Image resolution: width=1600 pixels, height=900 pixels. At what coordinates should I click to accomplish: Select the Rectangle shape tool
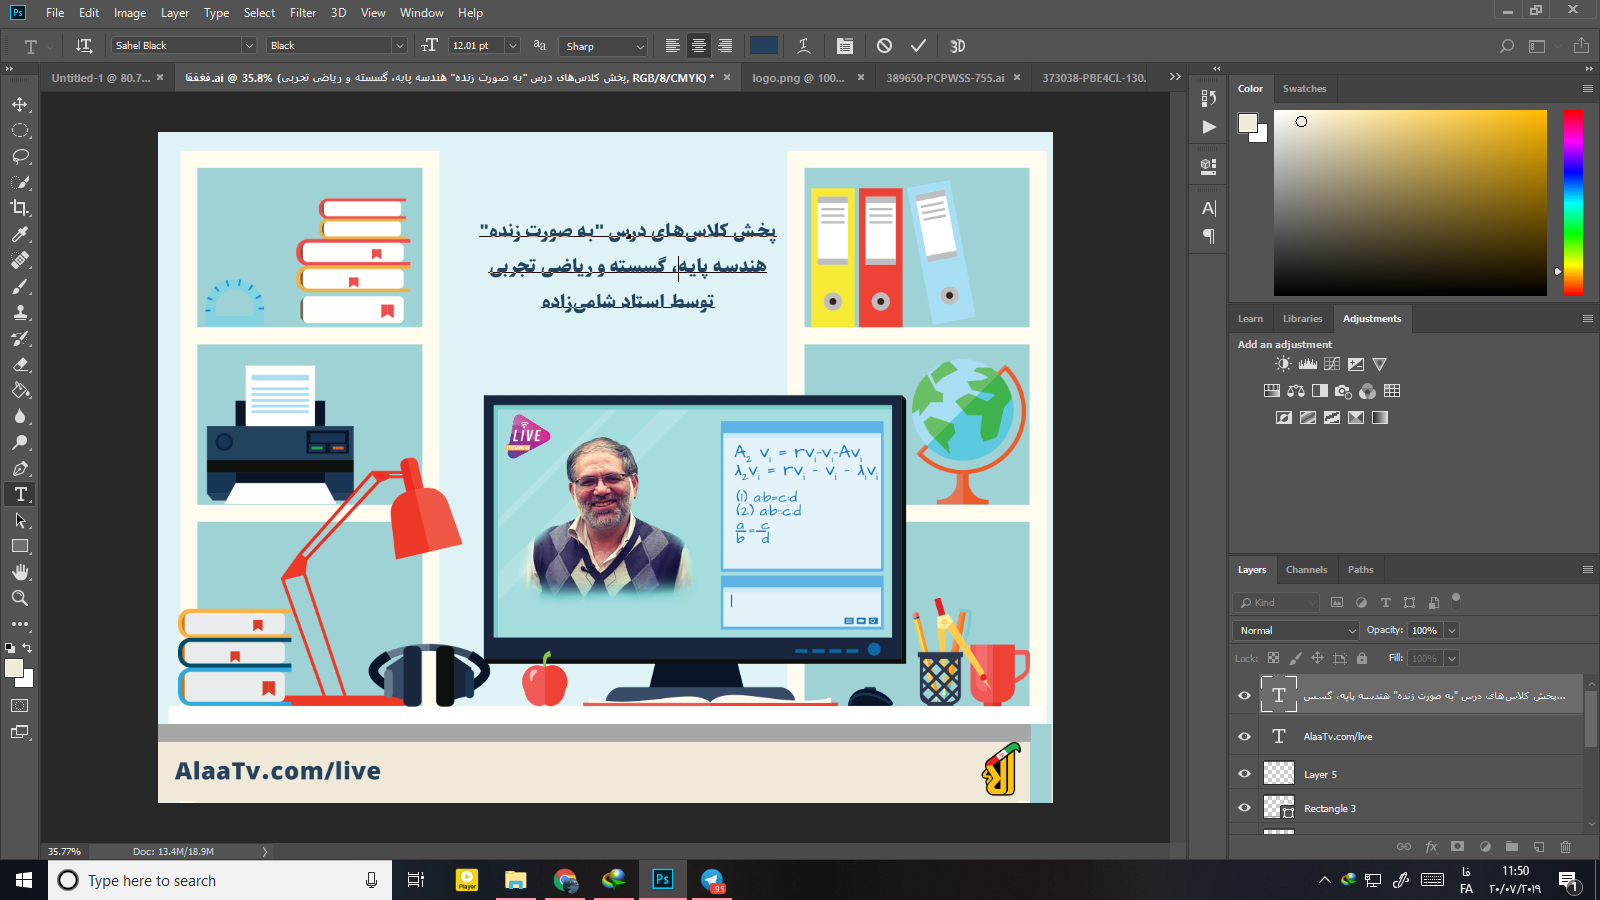pos(20,547)
